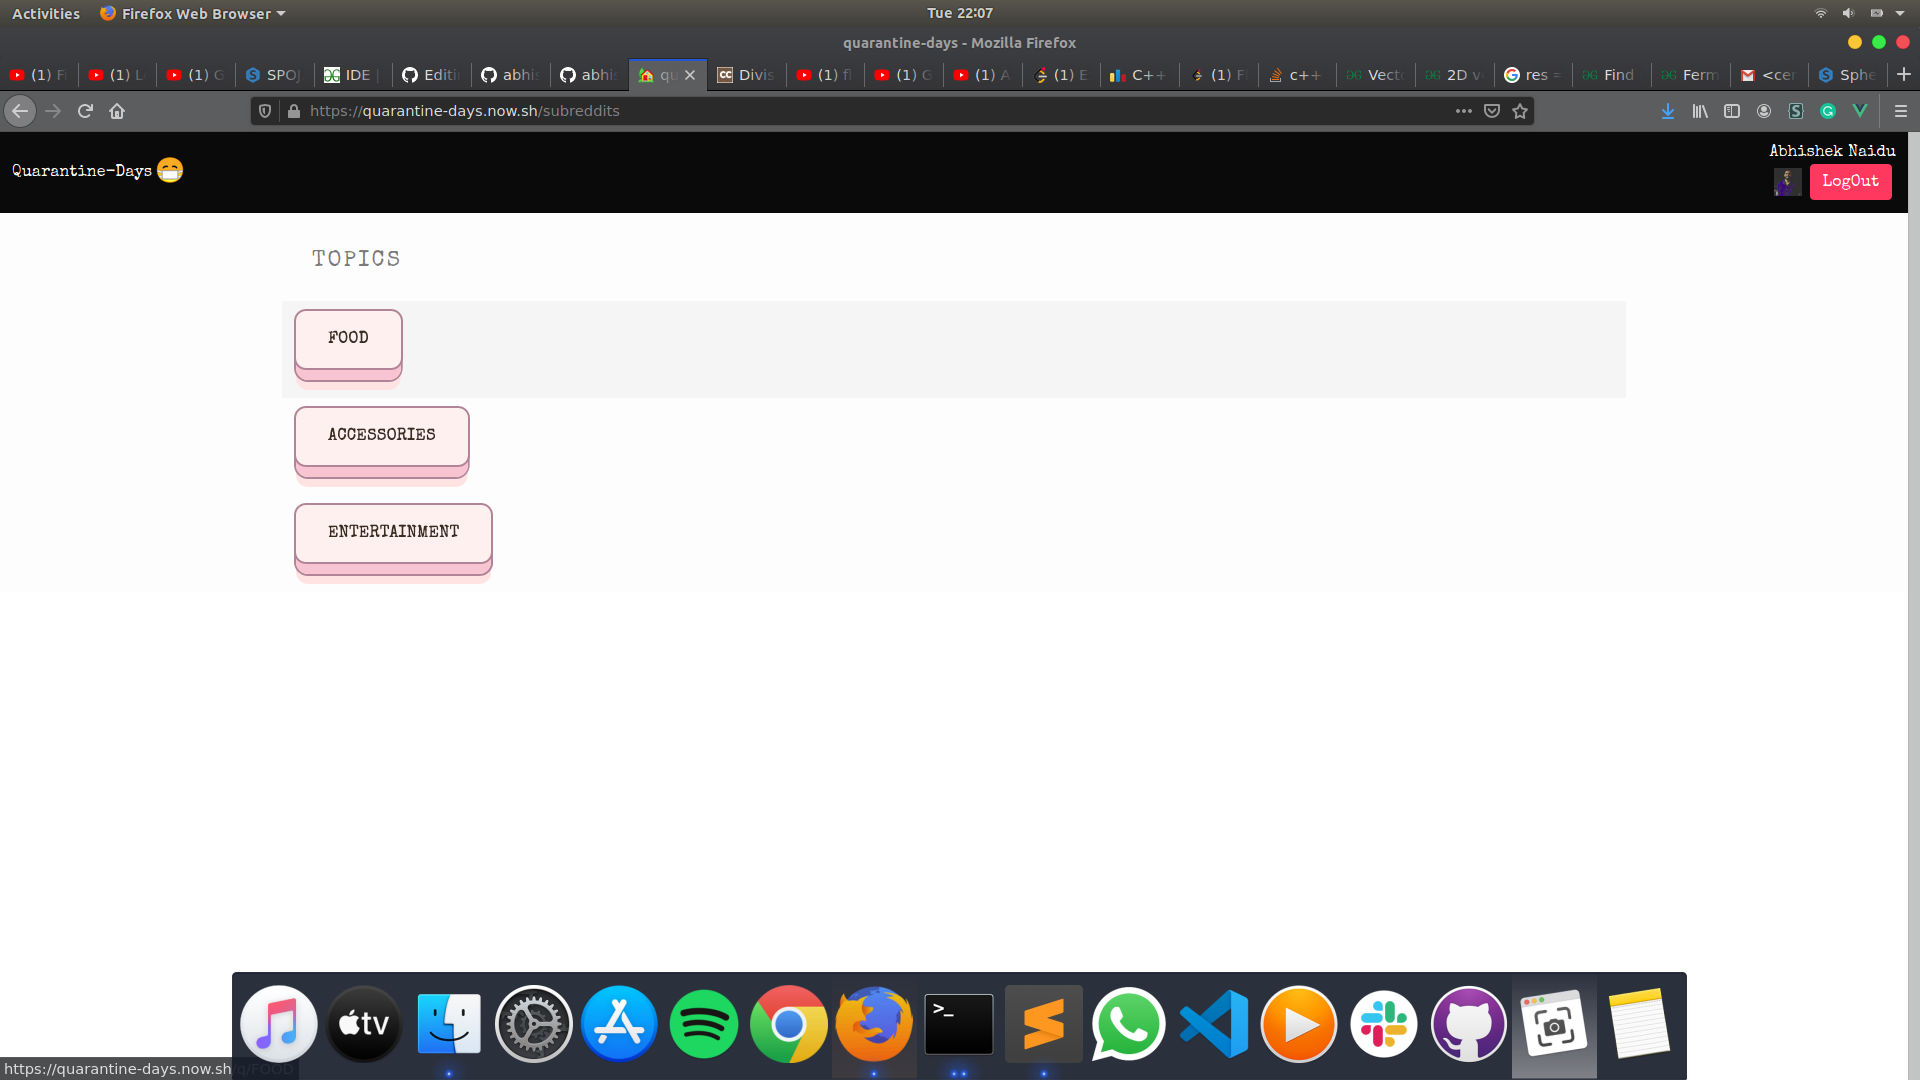Switch to the SPOJ tab
Viewport: 1920px width, 1080px height.
(274, 75)
